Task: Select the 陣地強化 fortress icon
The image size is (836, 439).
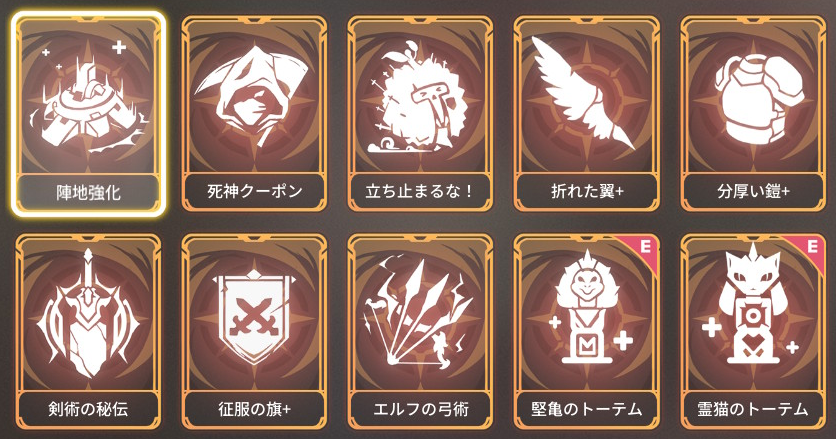Action: pos(89,101)
